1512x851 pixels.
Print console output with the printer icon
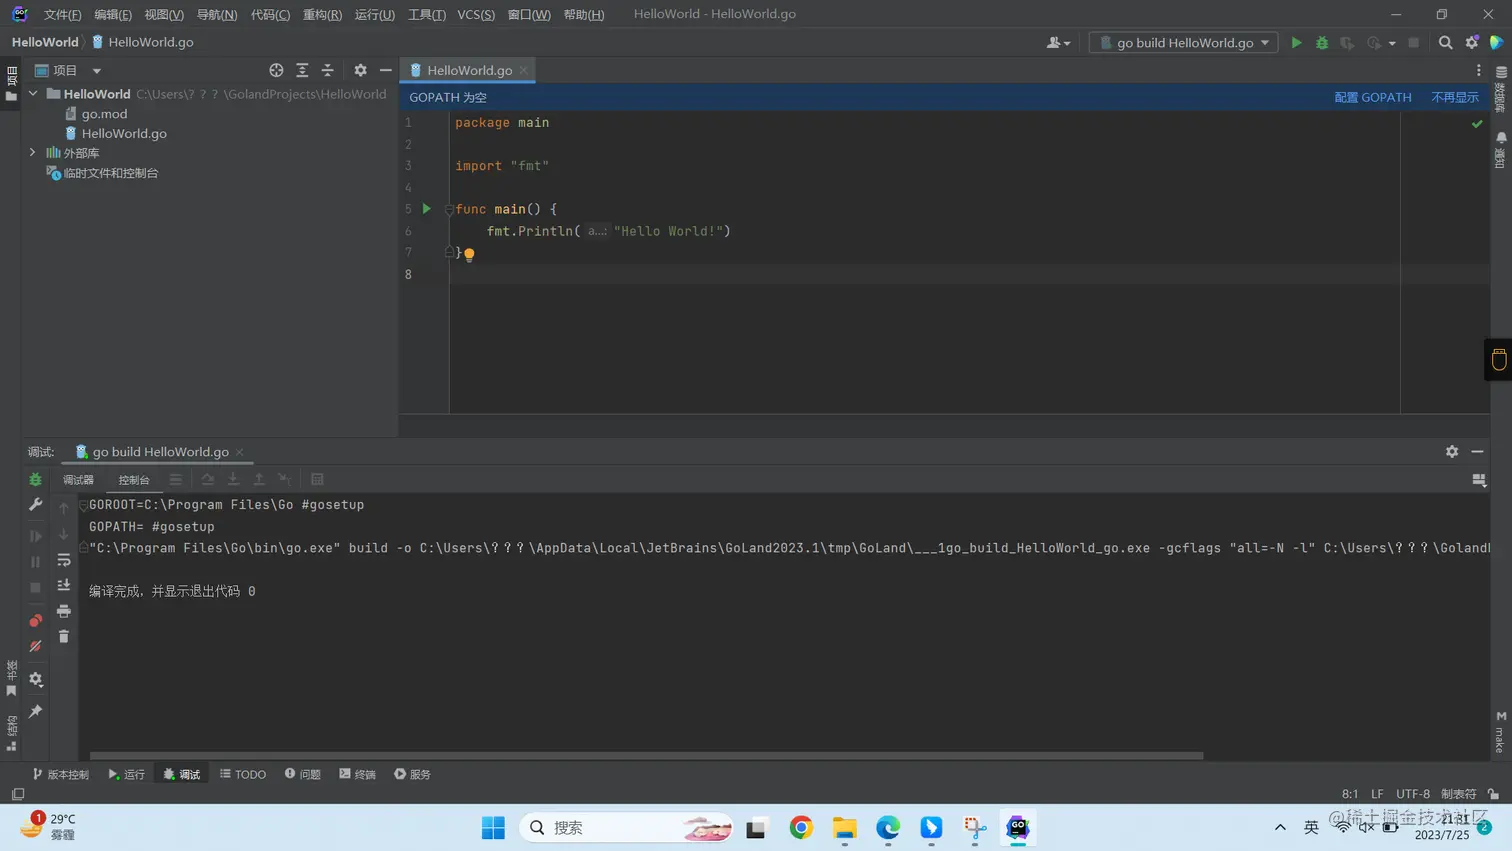click(64, 611)
